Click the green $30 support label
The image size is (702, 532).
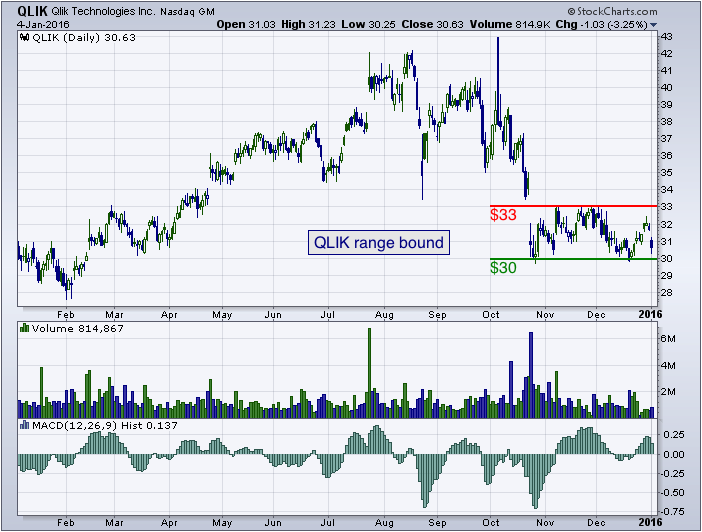click(503, 268)
